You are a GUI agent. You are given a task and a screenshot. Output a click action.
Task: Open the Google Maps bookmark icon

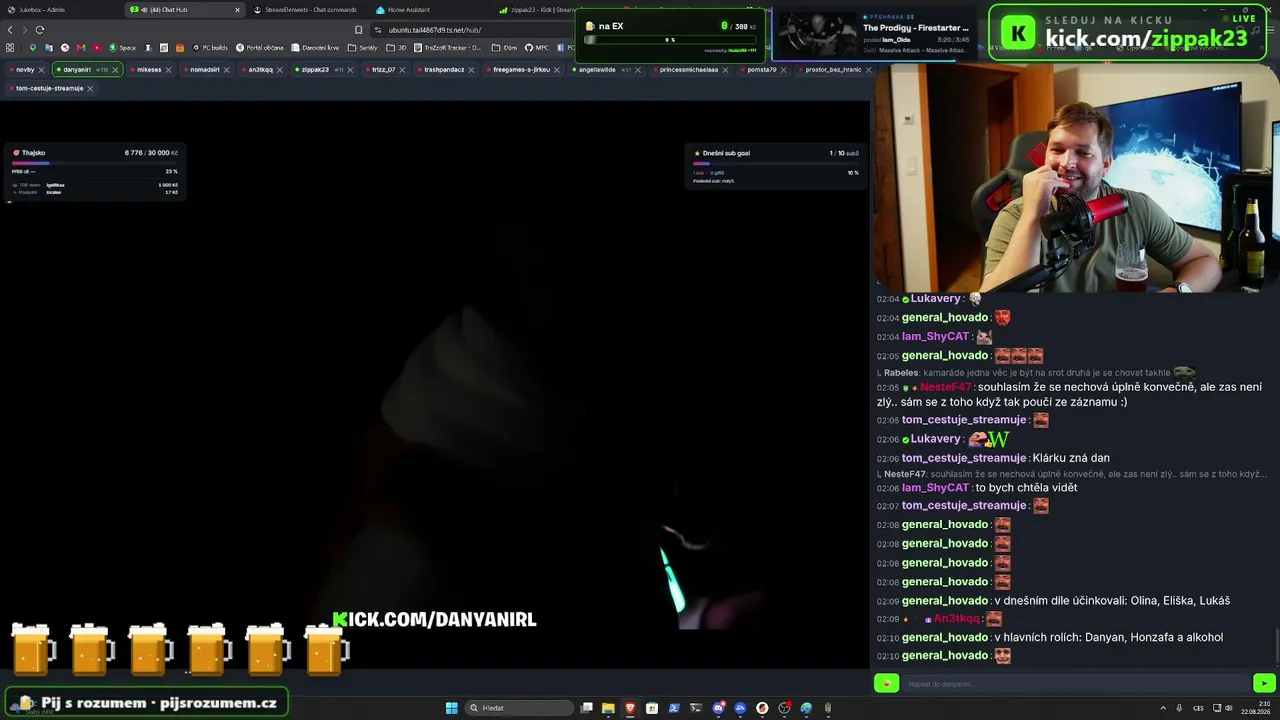pyautogui.click(x=33, y=48)
